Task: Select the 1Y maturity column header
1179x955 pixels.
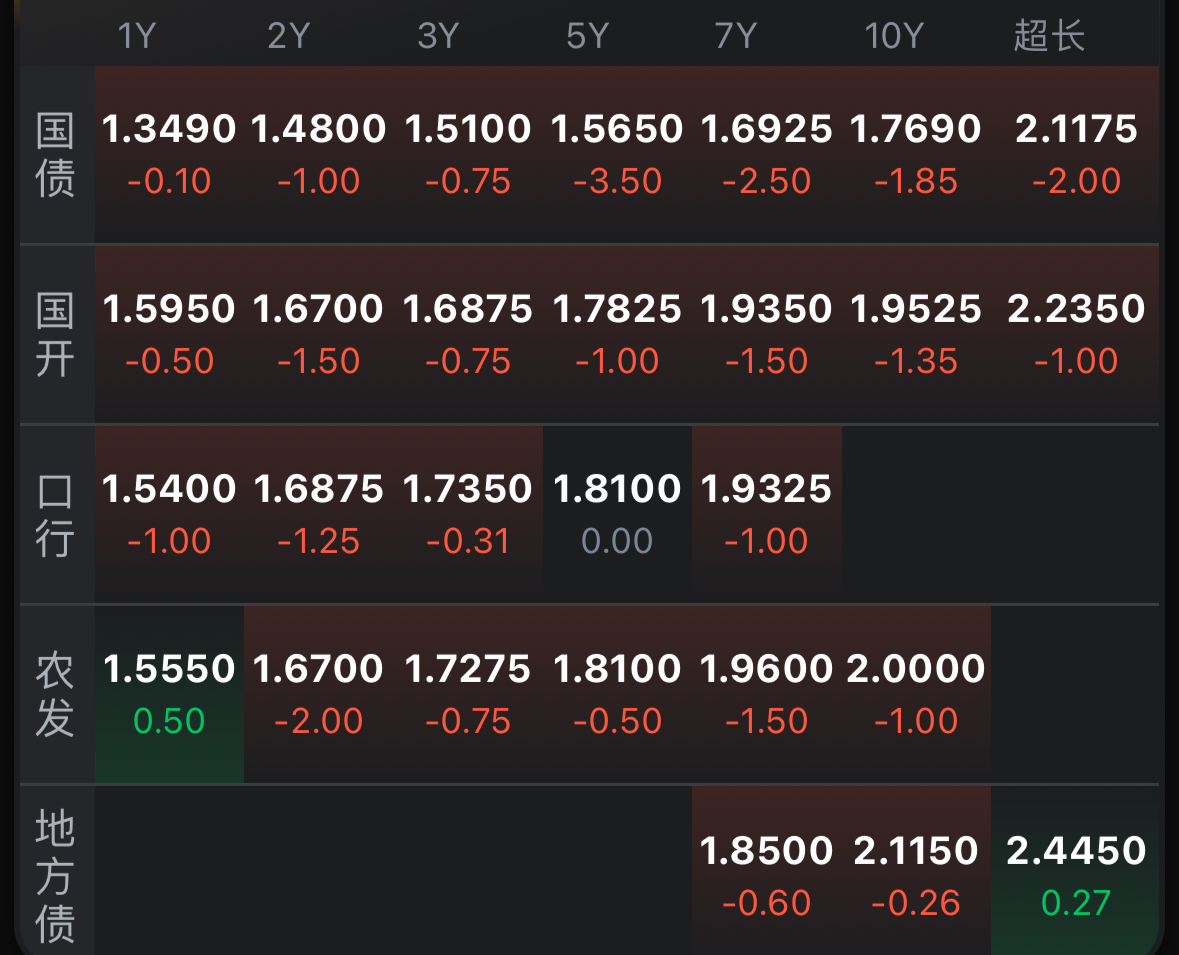Action: click(x=137, y=37)
